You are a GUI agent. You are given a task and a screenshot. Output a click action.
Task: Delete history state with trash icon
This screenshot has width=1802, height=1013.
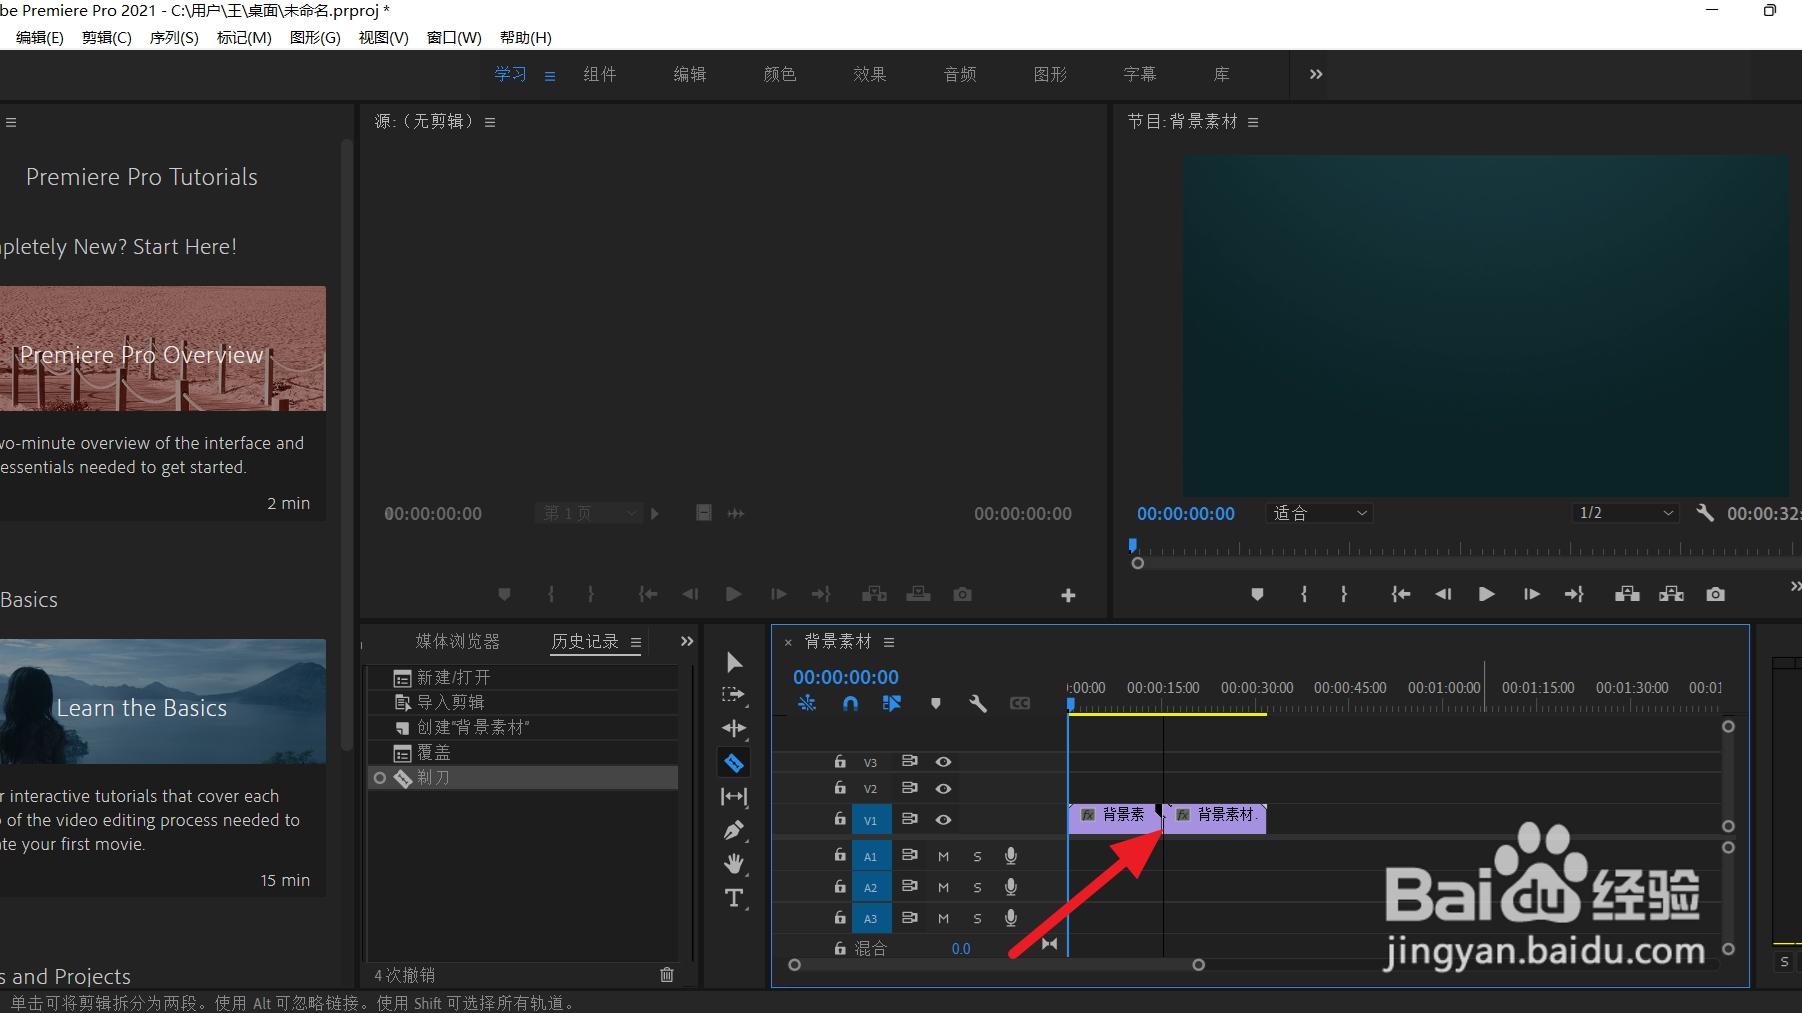click(x=667, y=974)
